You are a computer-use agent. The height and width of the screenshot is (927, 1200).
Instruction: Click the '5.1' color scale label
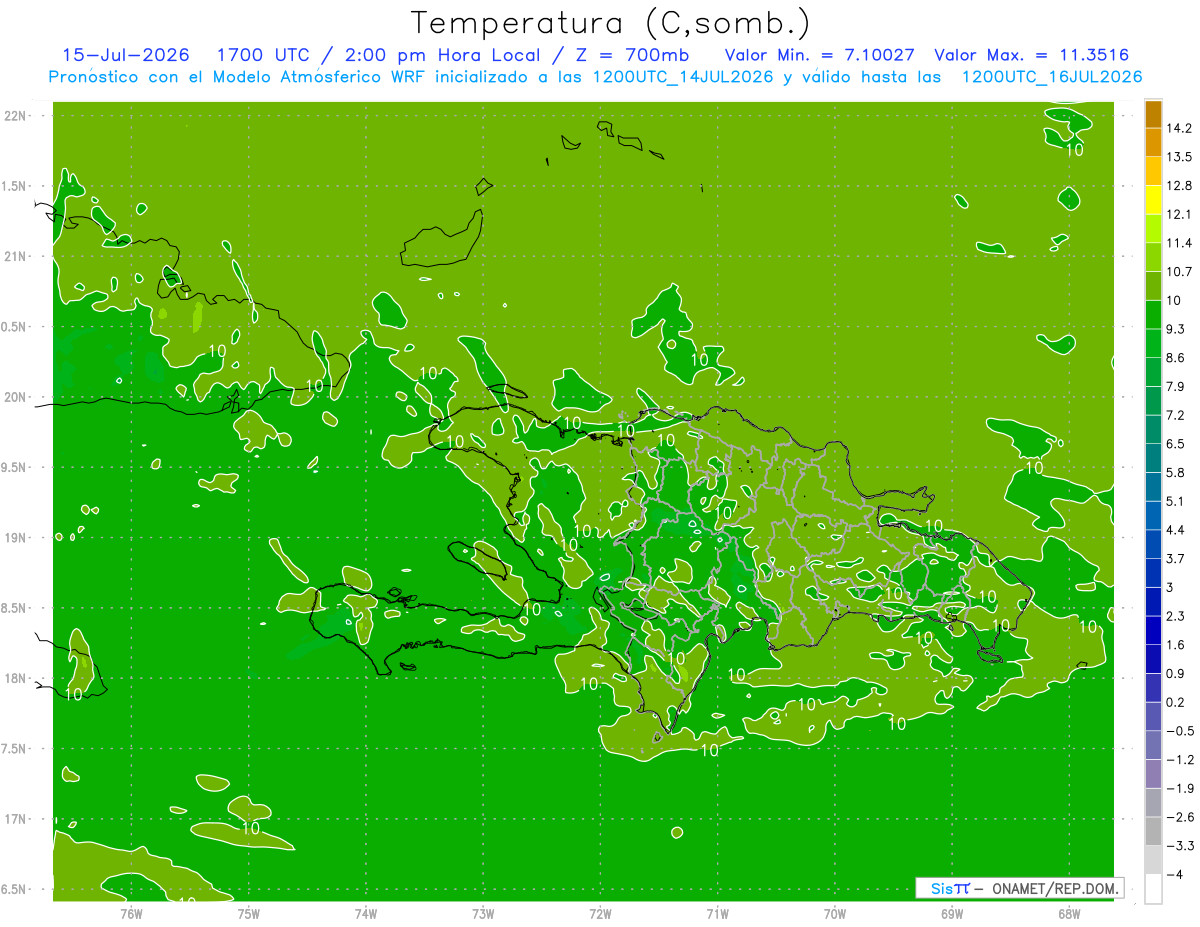(1176, 501)
